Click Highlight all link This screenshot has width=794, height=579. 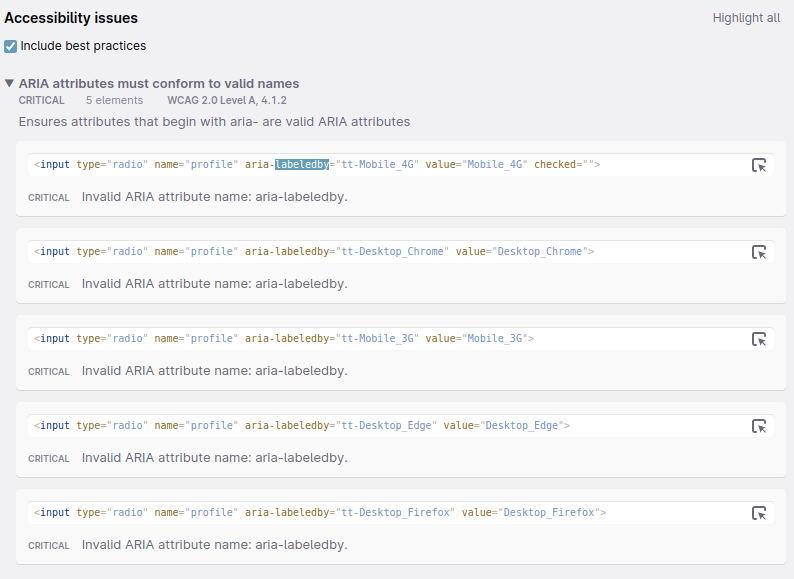coord(746,18)
